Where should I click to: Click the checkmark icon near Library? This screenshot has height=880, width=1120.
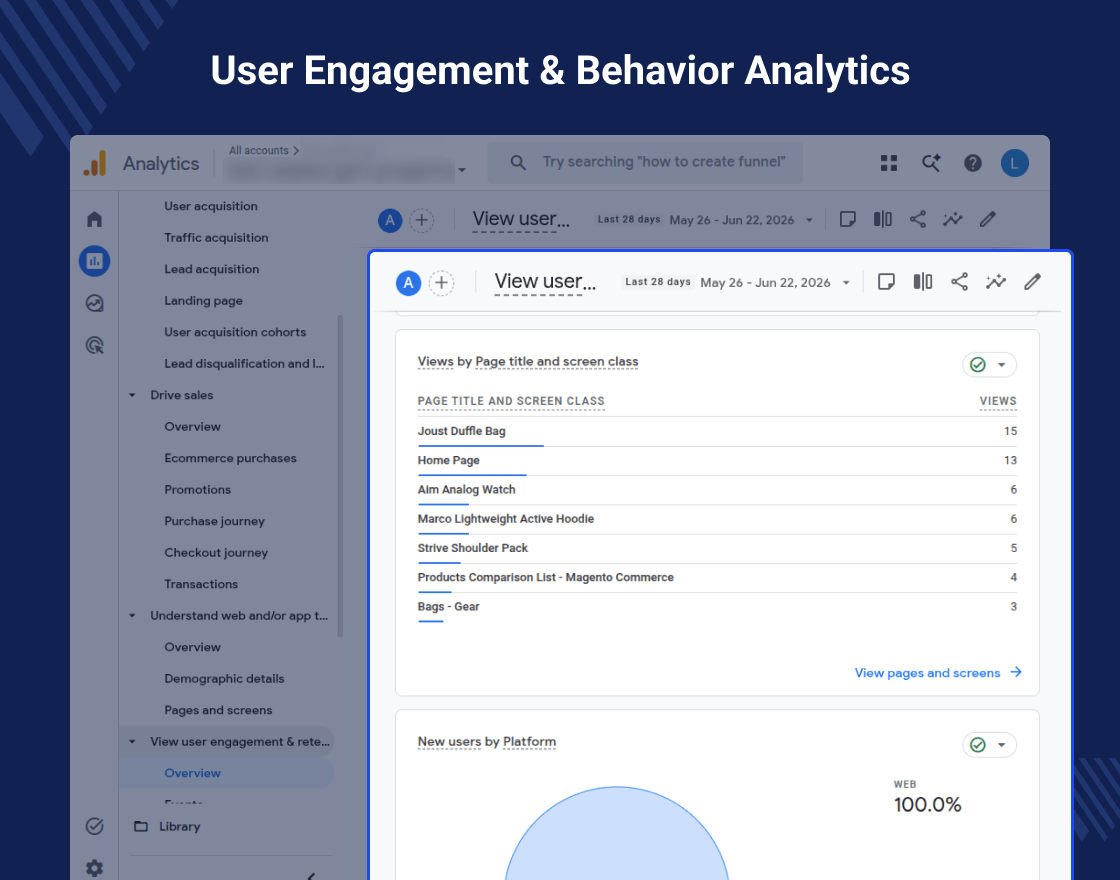94,826
